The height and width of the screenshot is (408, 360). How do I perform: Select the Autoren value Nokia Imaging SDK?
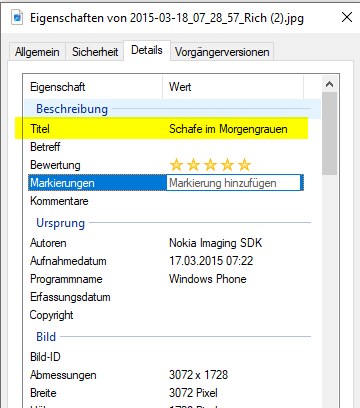click(216, 243)
